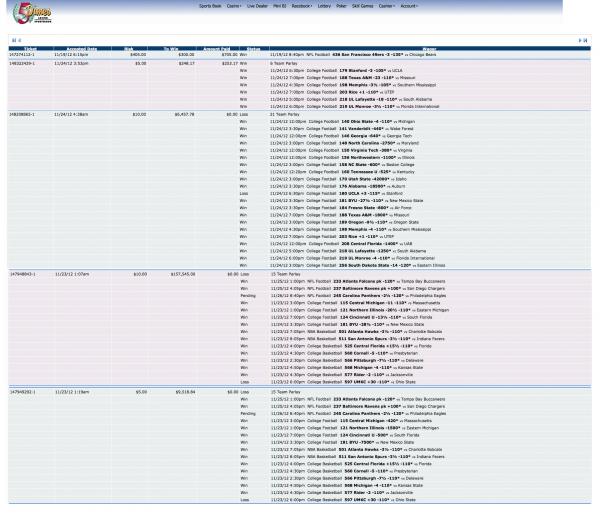Open the Casino dropdown menu

[x=234, y=6]
